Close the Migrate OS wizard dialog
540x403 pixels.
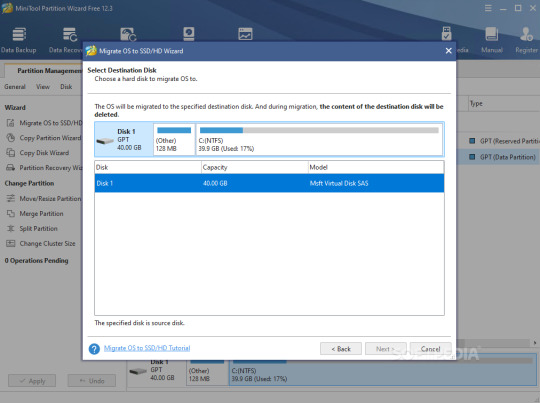[x=448, y=51]
